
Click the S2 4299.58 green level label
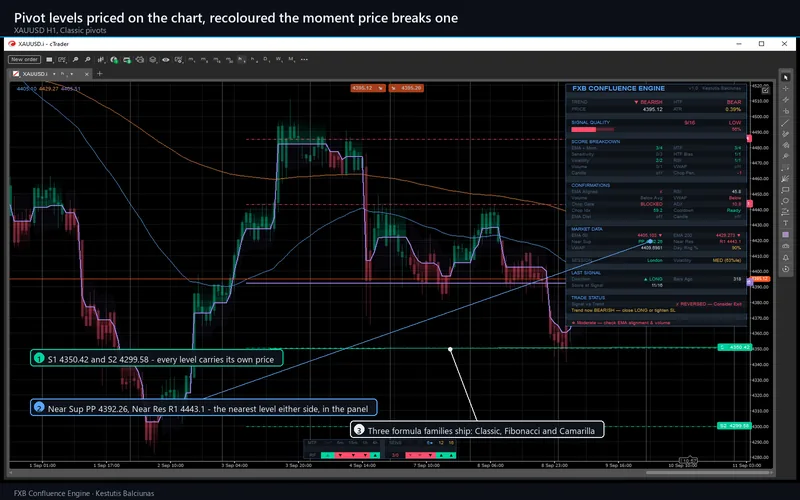(734, 426)
